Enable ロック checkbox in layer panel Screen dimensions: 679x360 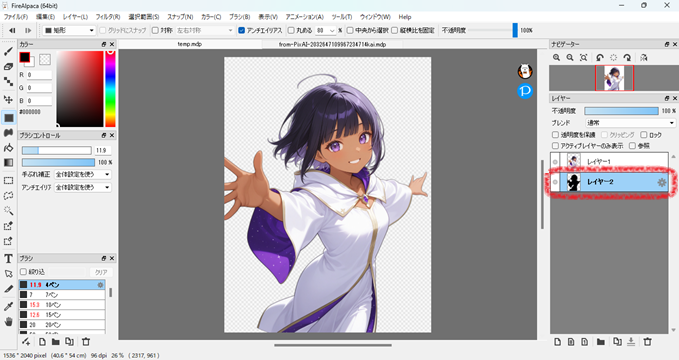pos(643,135)
